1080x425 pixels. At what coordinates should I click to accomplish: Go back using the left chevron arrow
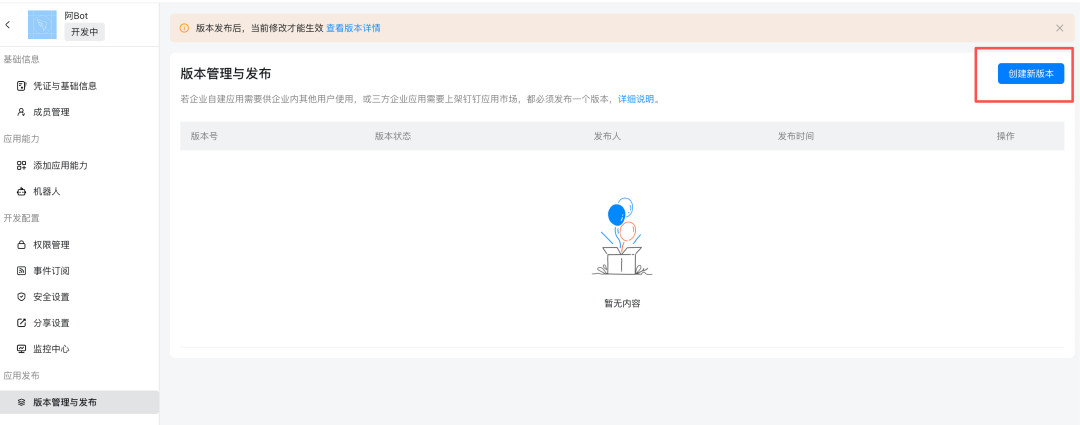[8, 25]
